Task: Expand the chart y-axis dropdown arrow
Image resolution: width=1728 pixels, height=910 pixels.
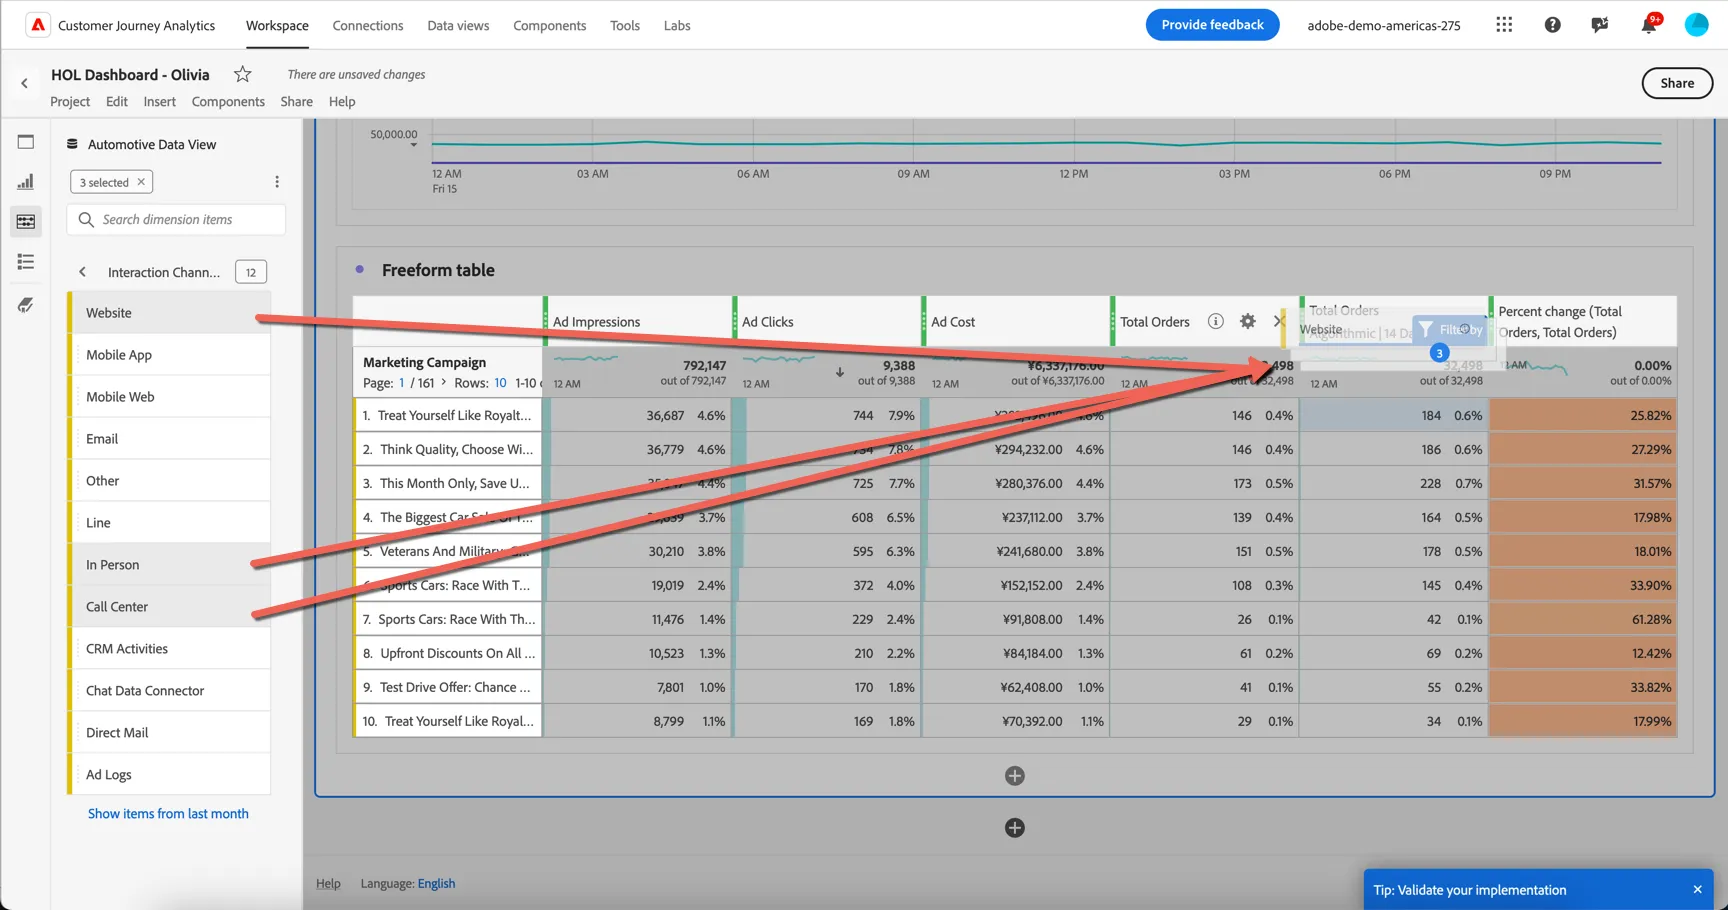Action: click(x=413, y=145)
